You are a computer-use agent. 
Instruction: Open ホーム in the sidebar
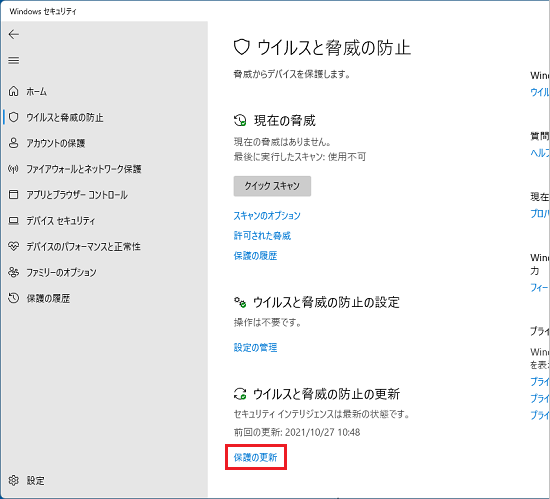tap(37, 92)
